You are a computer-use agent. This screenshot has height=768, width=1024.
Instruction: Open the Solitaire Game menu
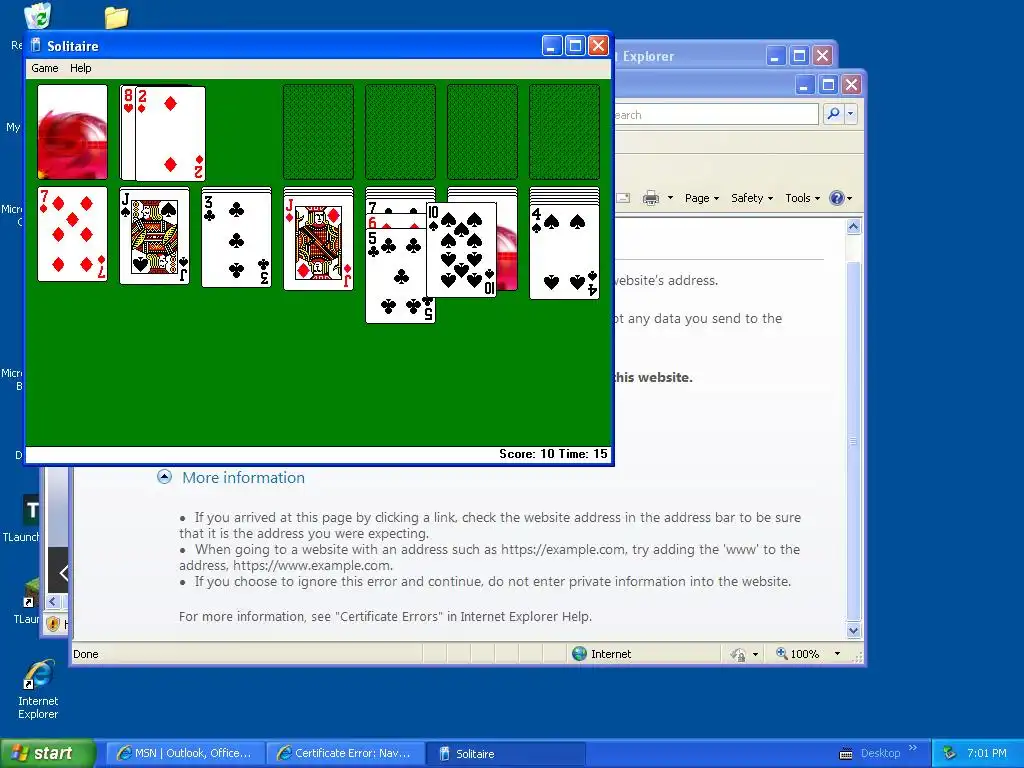[x=44, y=68]
